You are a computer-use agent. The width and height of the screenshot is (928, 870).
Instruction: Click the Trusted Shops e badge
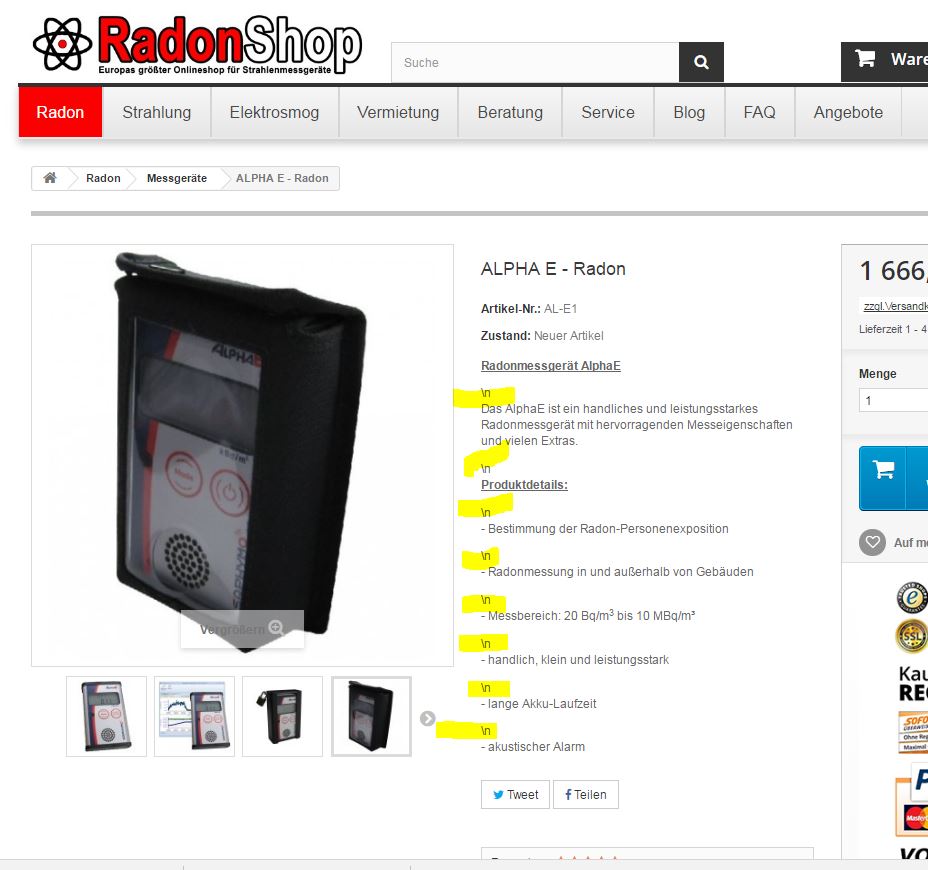pyautogui.click(x=912, y=598)
